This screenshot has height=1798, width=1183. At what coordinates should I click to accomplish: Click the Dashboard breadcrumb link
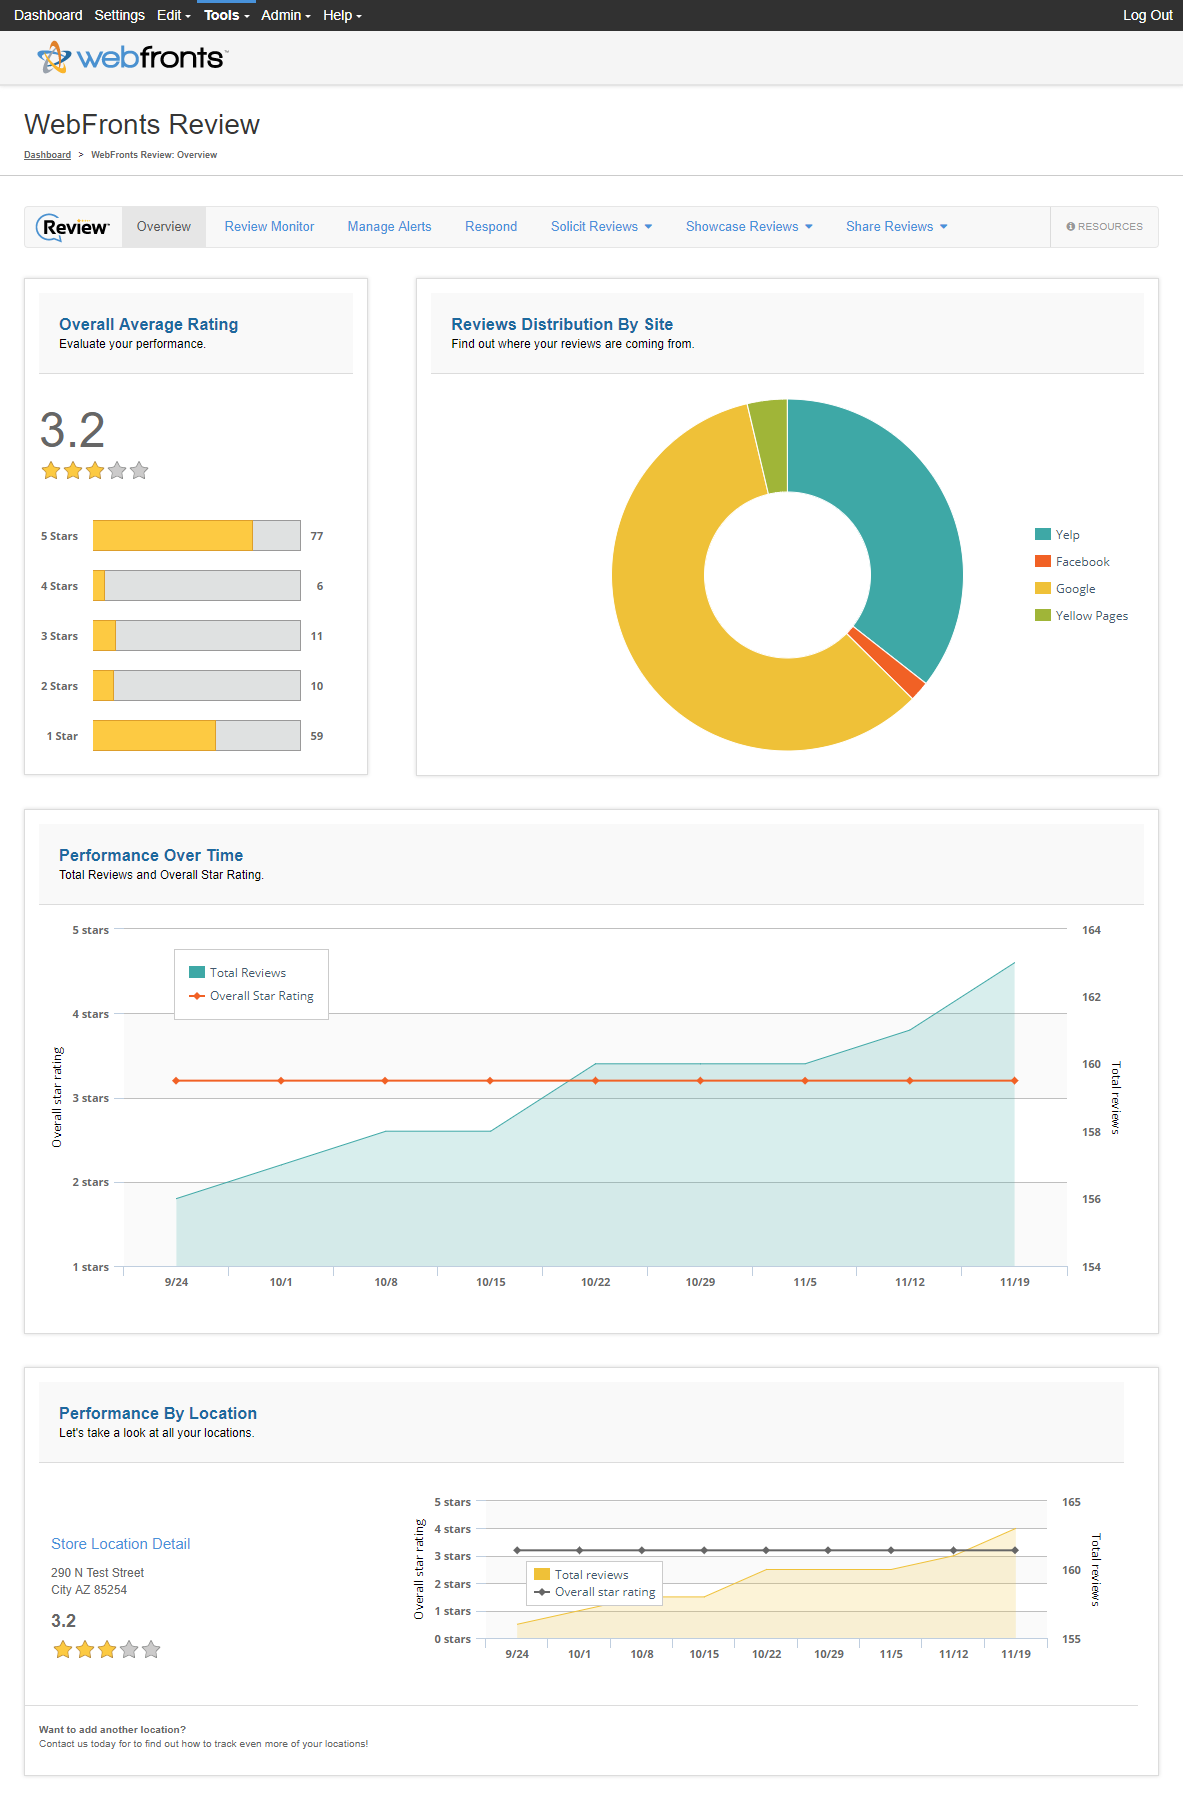coord(47,155)
